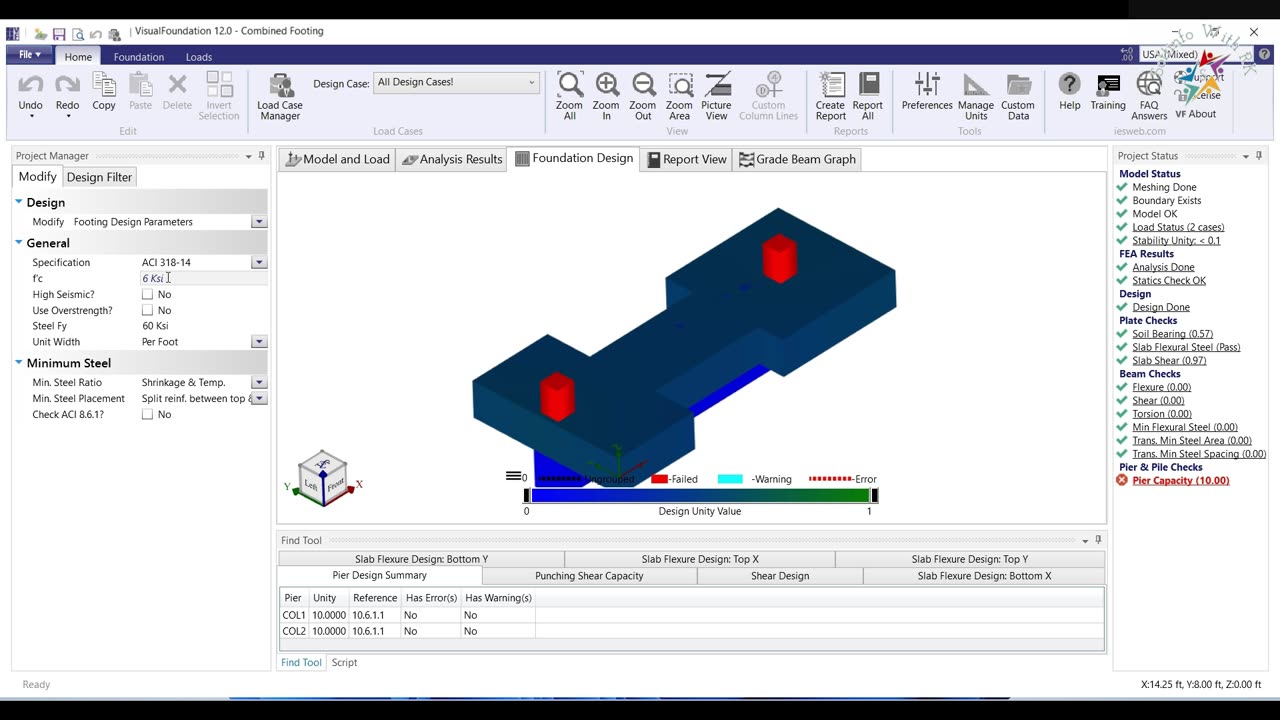Click the Redo icon in the ribbon
1280x720 pixels.
[67, 85]
